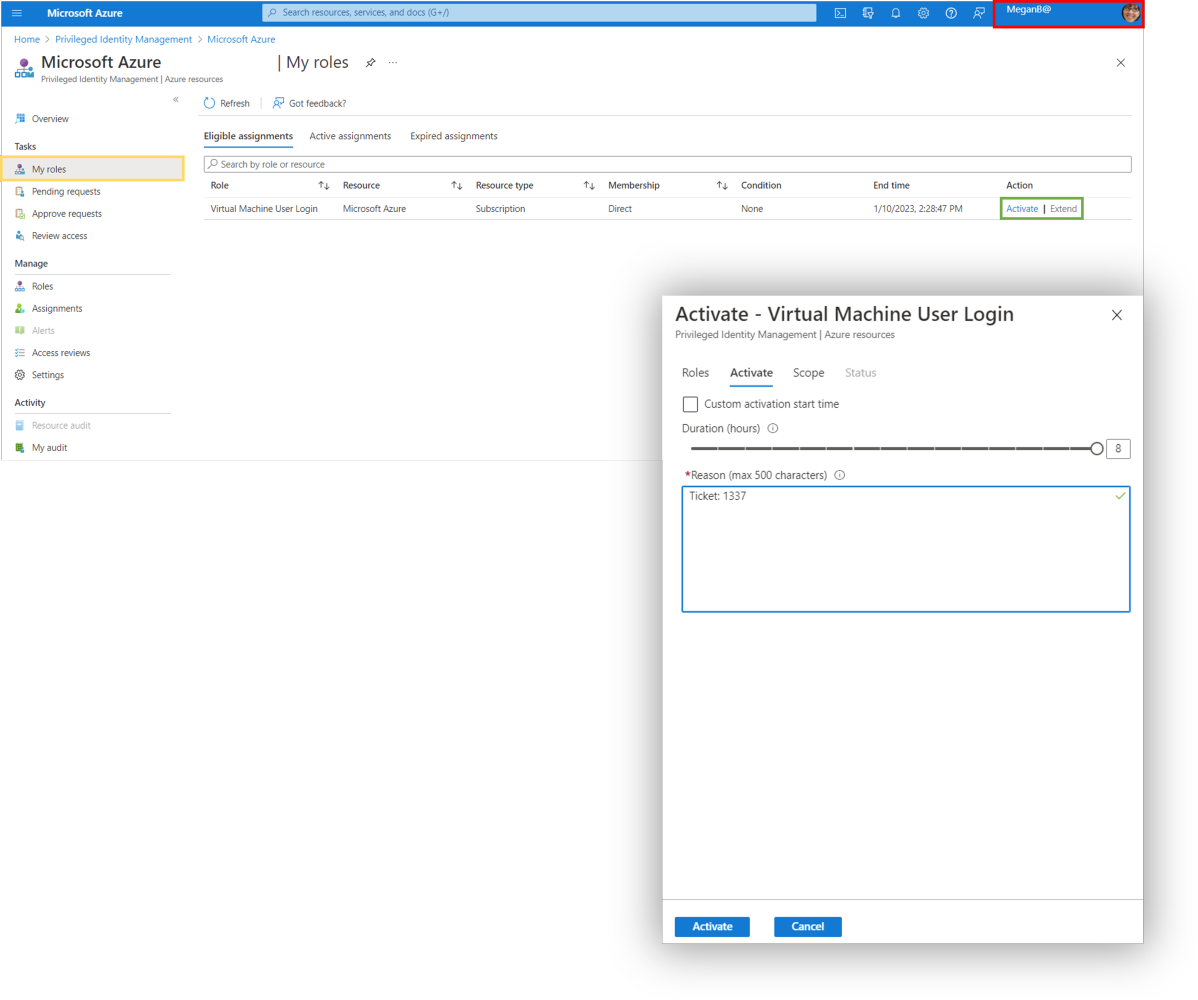The image size is (1198, 1000).
Task: Click the Duration info icon
Action: 773,428
